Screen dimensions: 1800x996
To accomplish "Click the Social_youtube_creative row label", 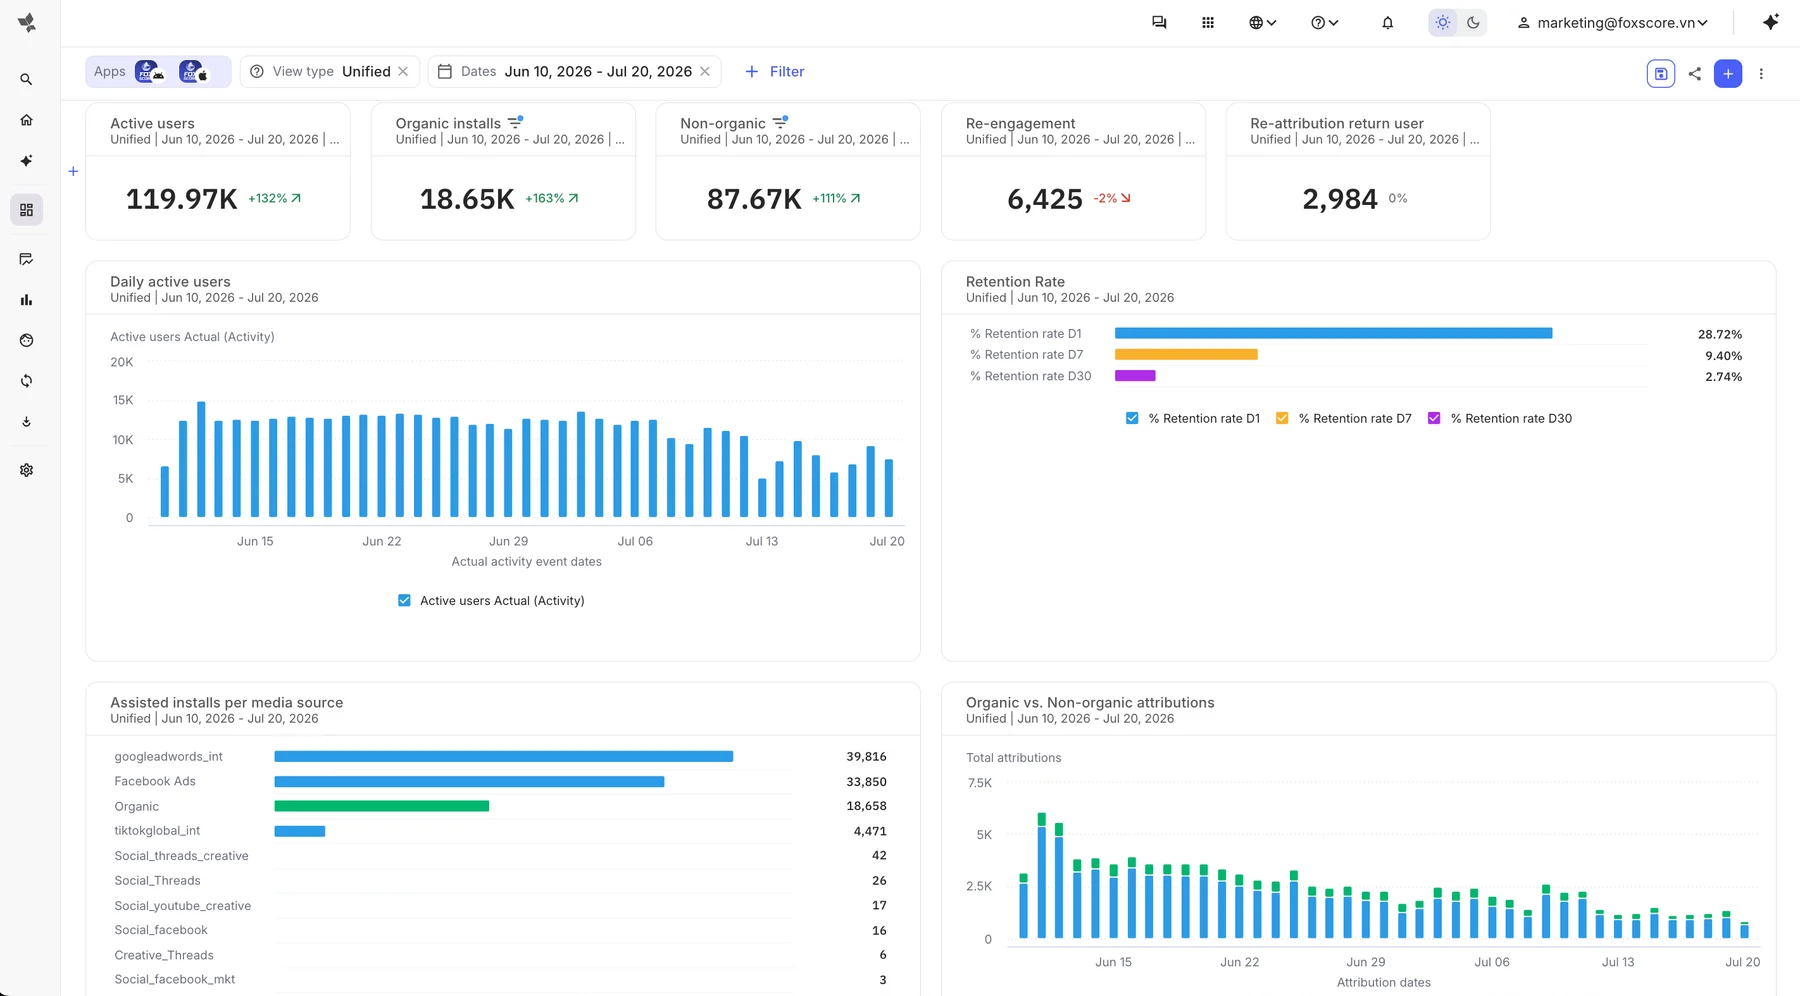I will pyautogui.click(x=182, y=905).
